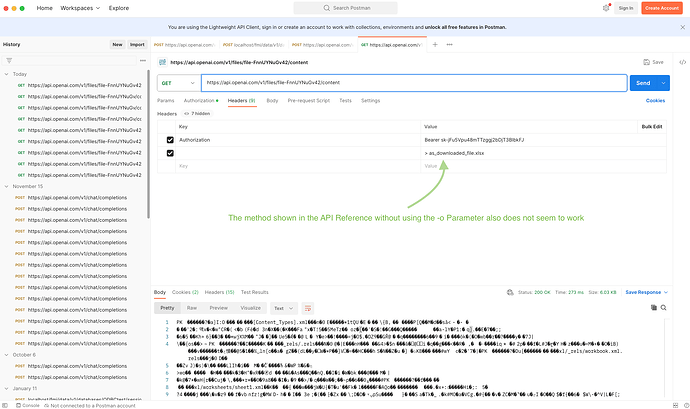Click the Send button

(x=643, y=83)
